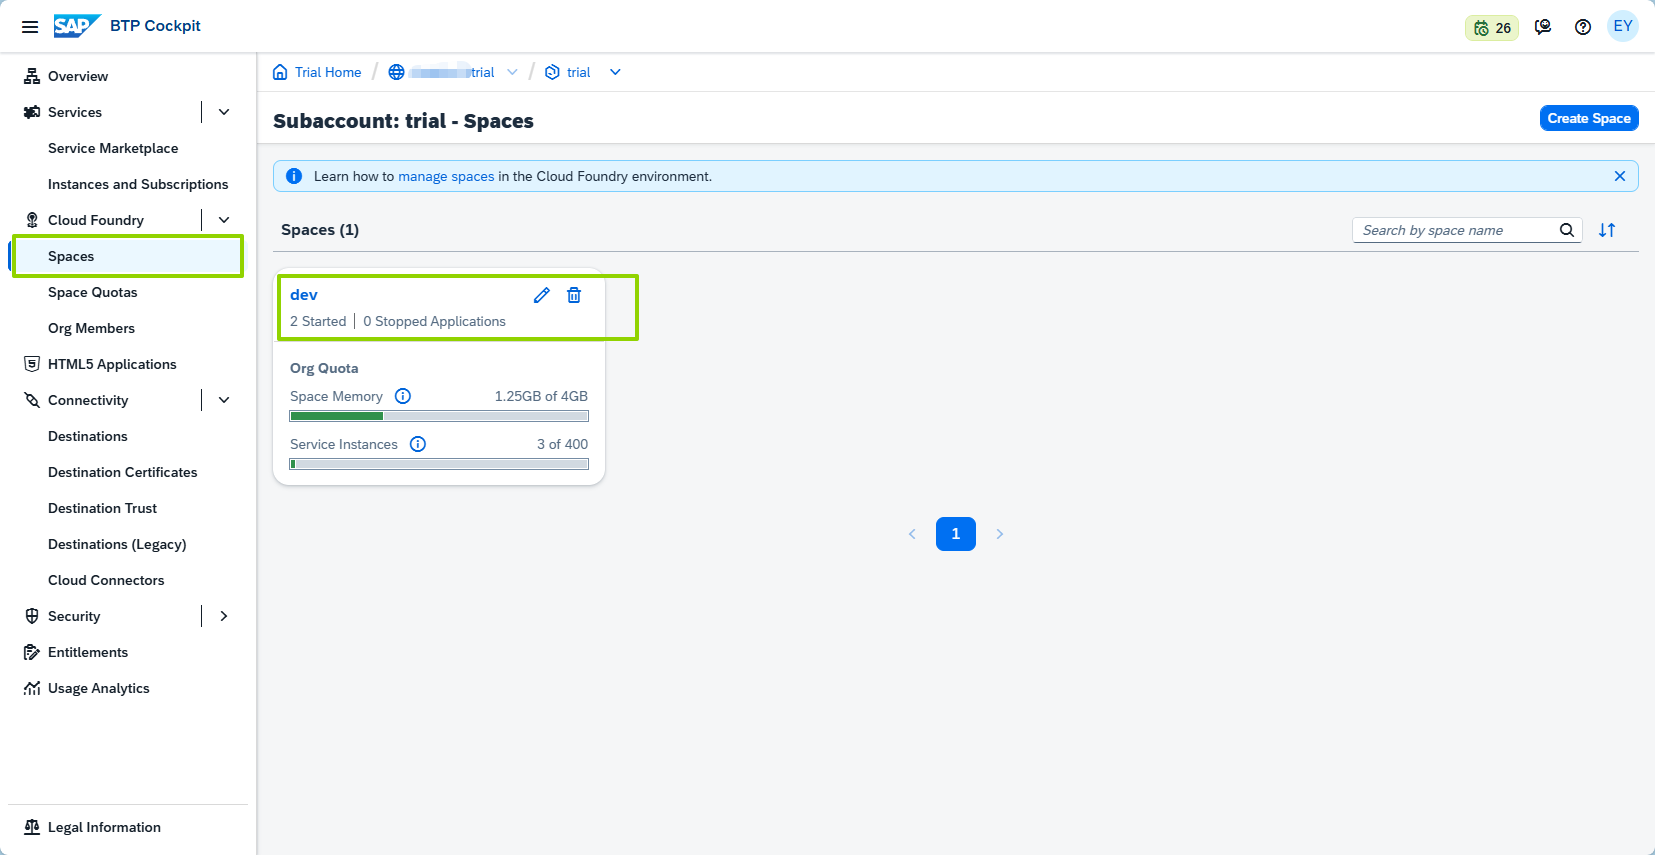Click the Create Space button
This screenshot has width=1655, height=855.
(1588, 118)
